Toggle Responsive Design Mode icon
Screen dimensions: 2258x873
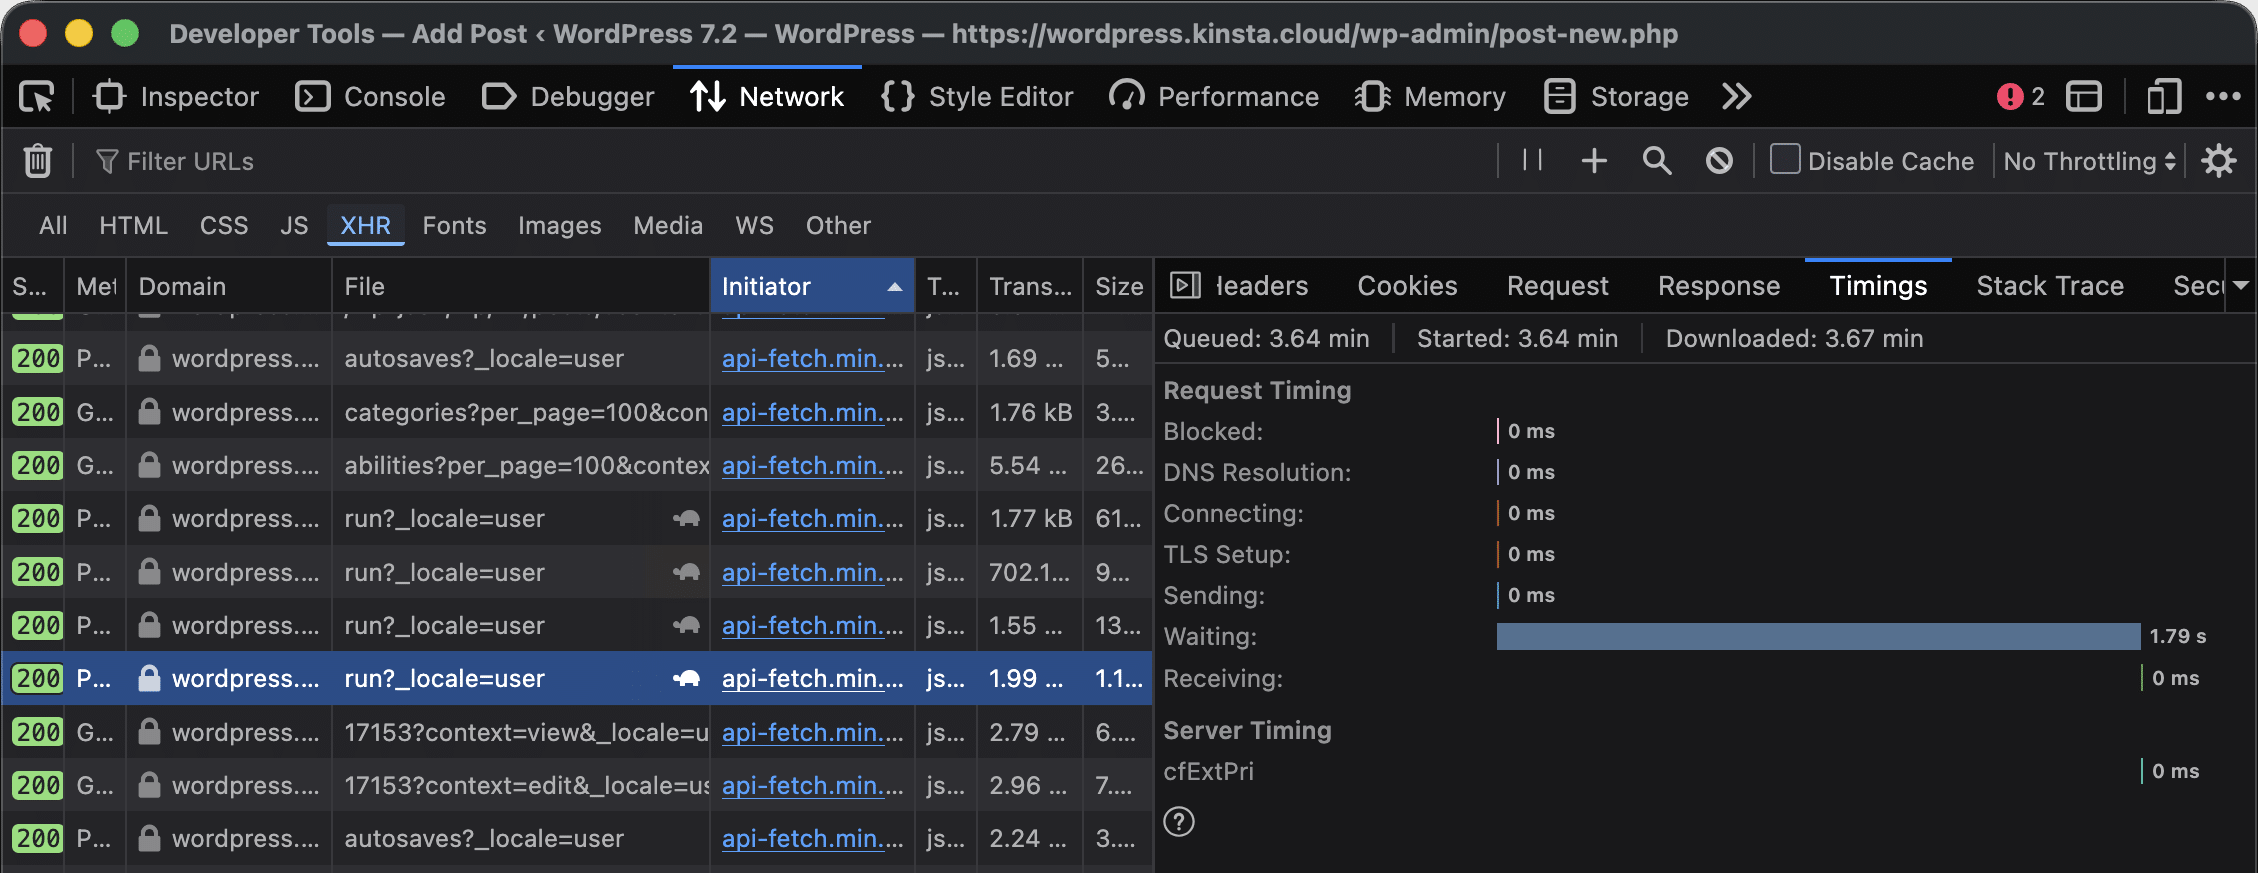coord(2163,97)
